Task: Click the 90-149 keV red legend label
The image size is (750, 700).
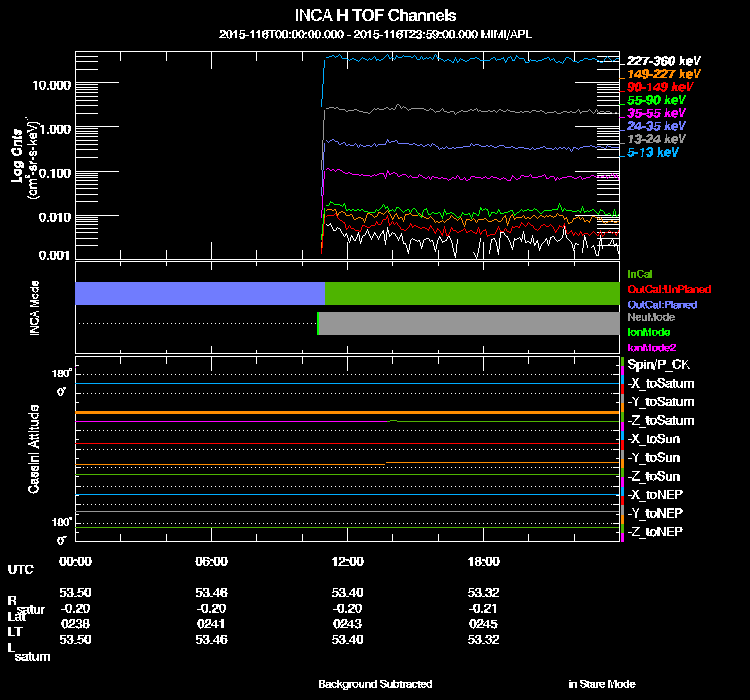Action: 660,87
